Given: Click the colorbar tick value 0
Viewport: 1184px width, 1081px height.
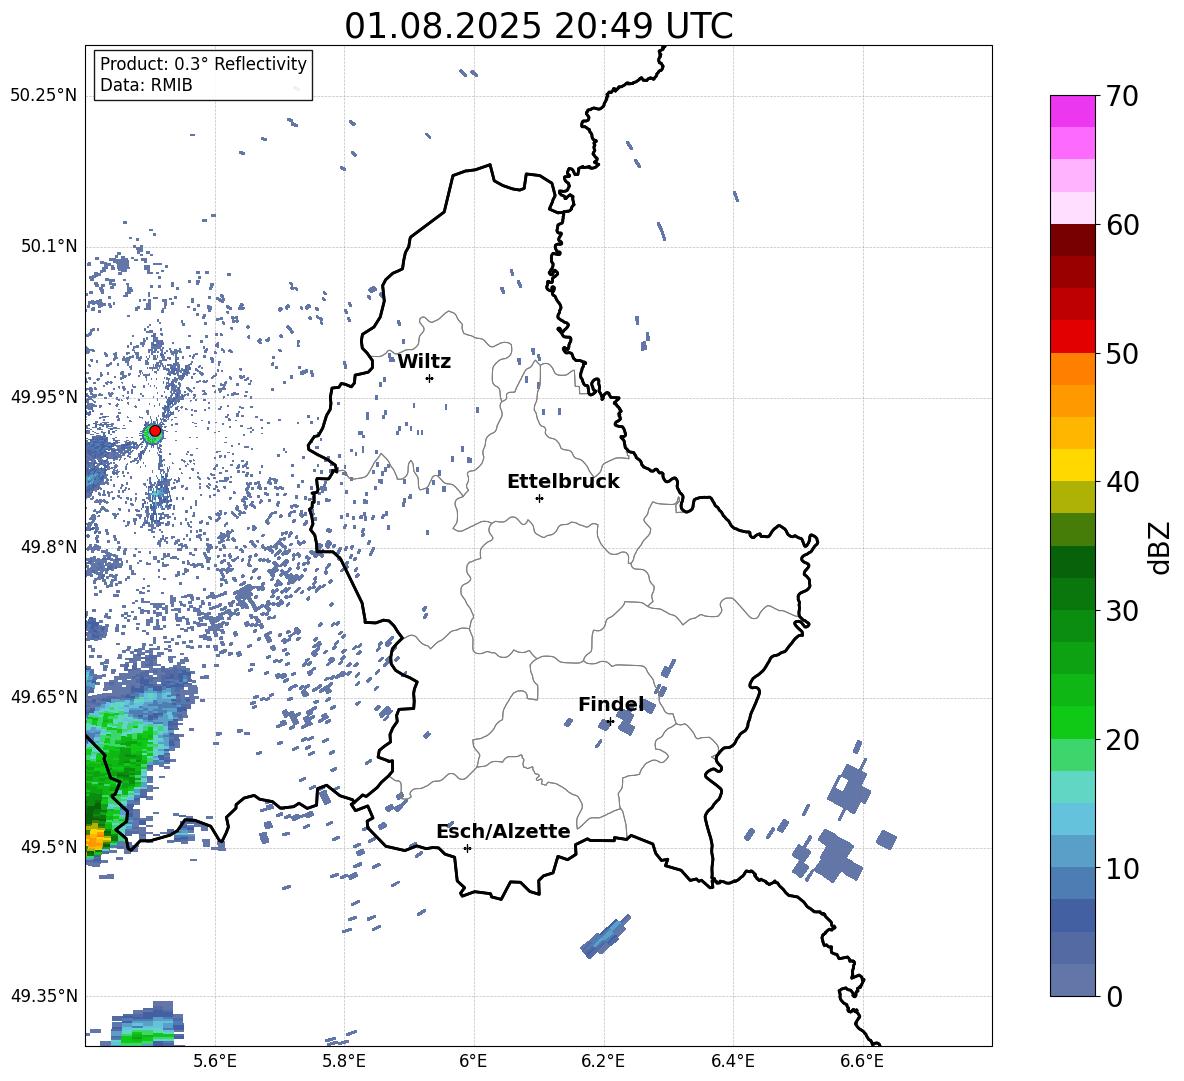Looking at the screenshot, I should pos(1114,996).
